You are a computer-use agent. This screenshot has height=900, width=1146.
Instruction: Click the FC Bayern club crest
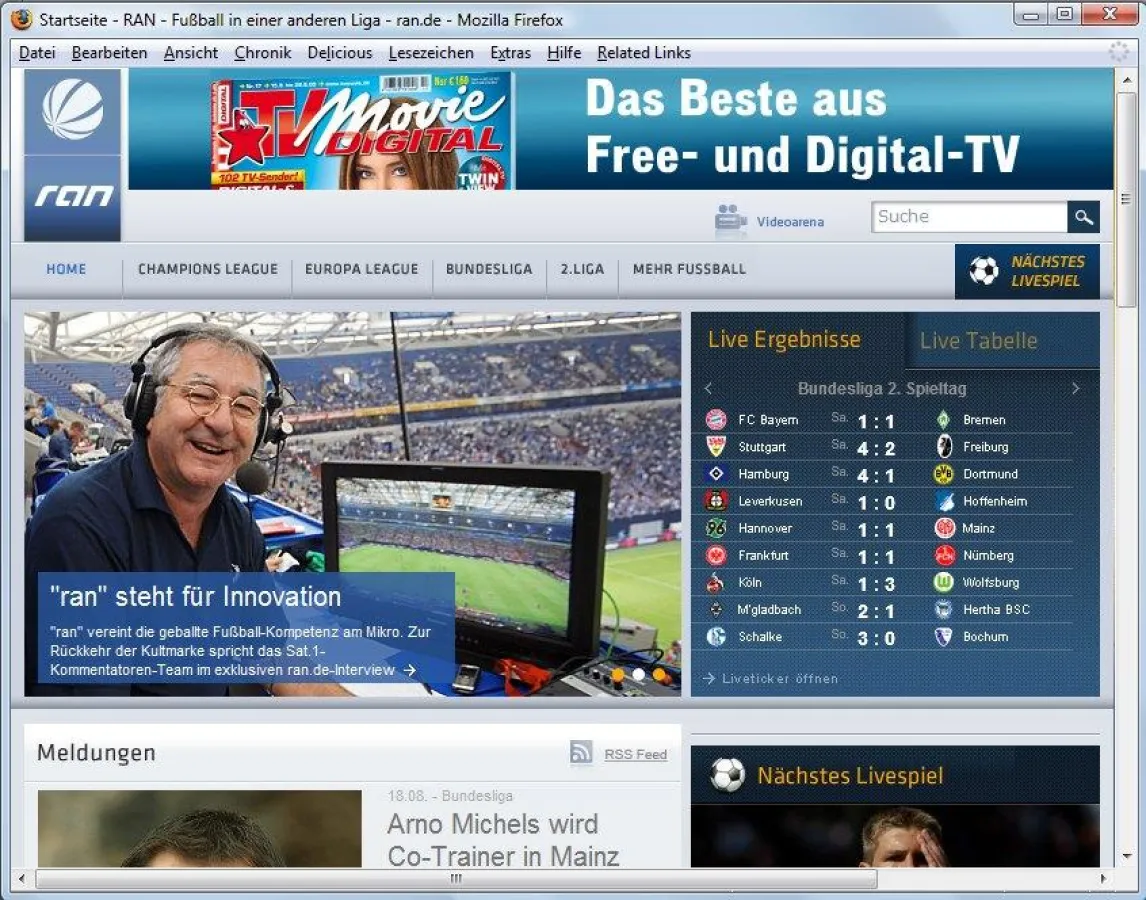coord(716,420)
